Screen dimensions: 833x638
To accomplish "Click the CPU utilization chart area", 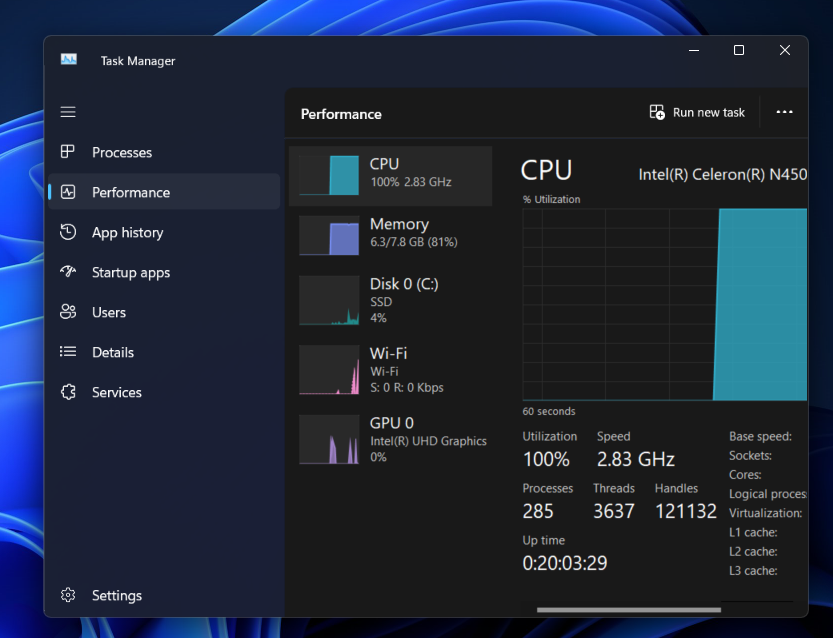I will coord(664,304).
